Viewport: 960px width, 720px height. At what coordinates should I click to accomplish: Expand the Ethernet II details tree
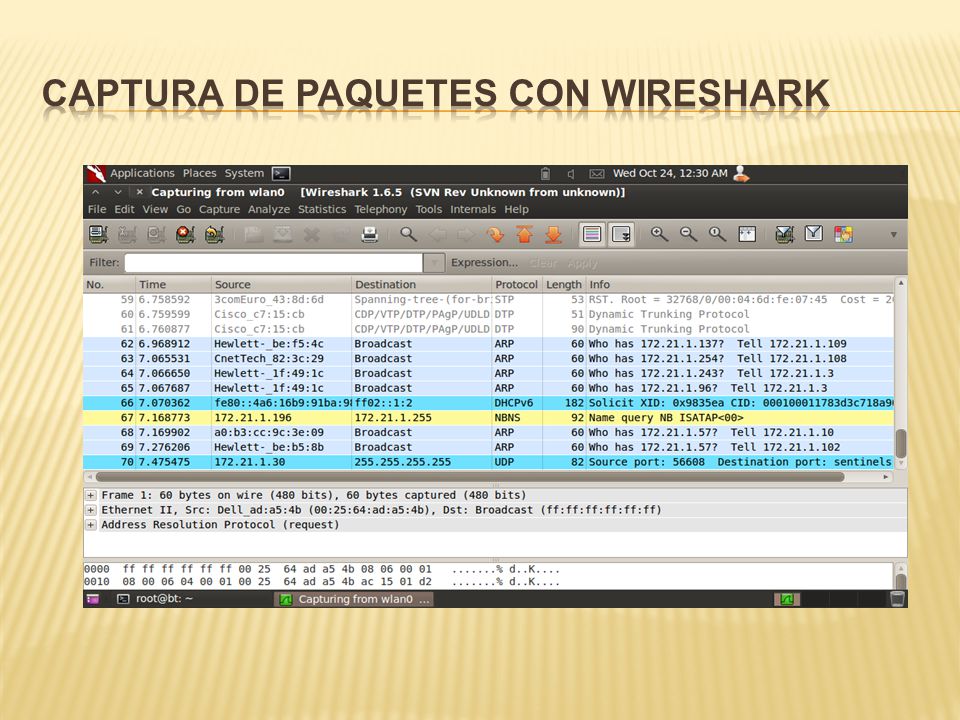click(x=91, y=510)
